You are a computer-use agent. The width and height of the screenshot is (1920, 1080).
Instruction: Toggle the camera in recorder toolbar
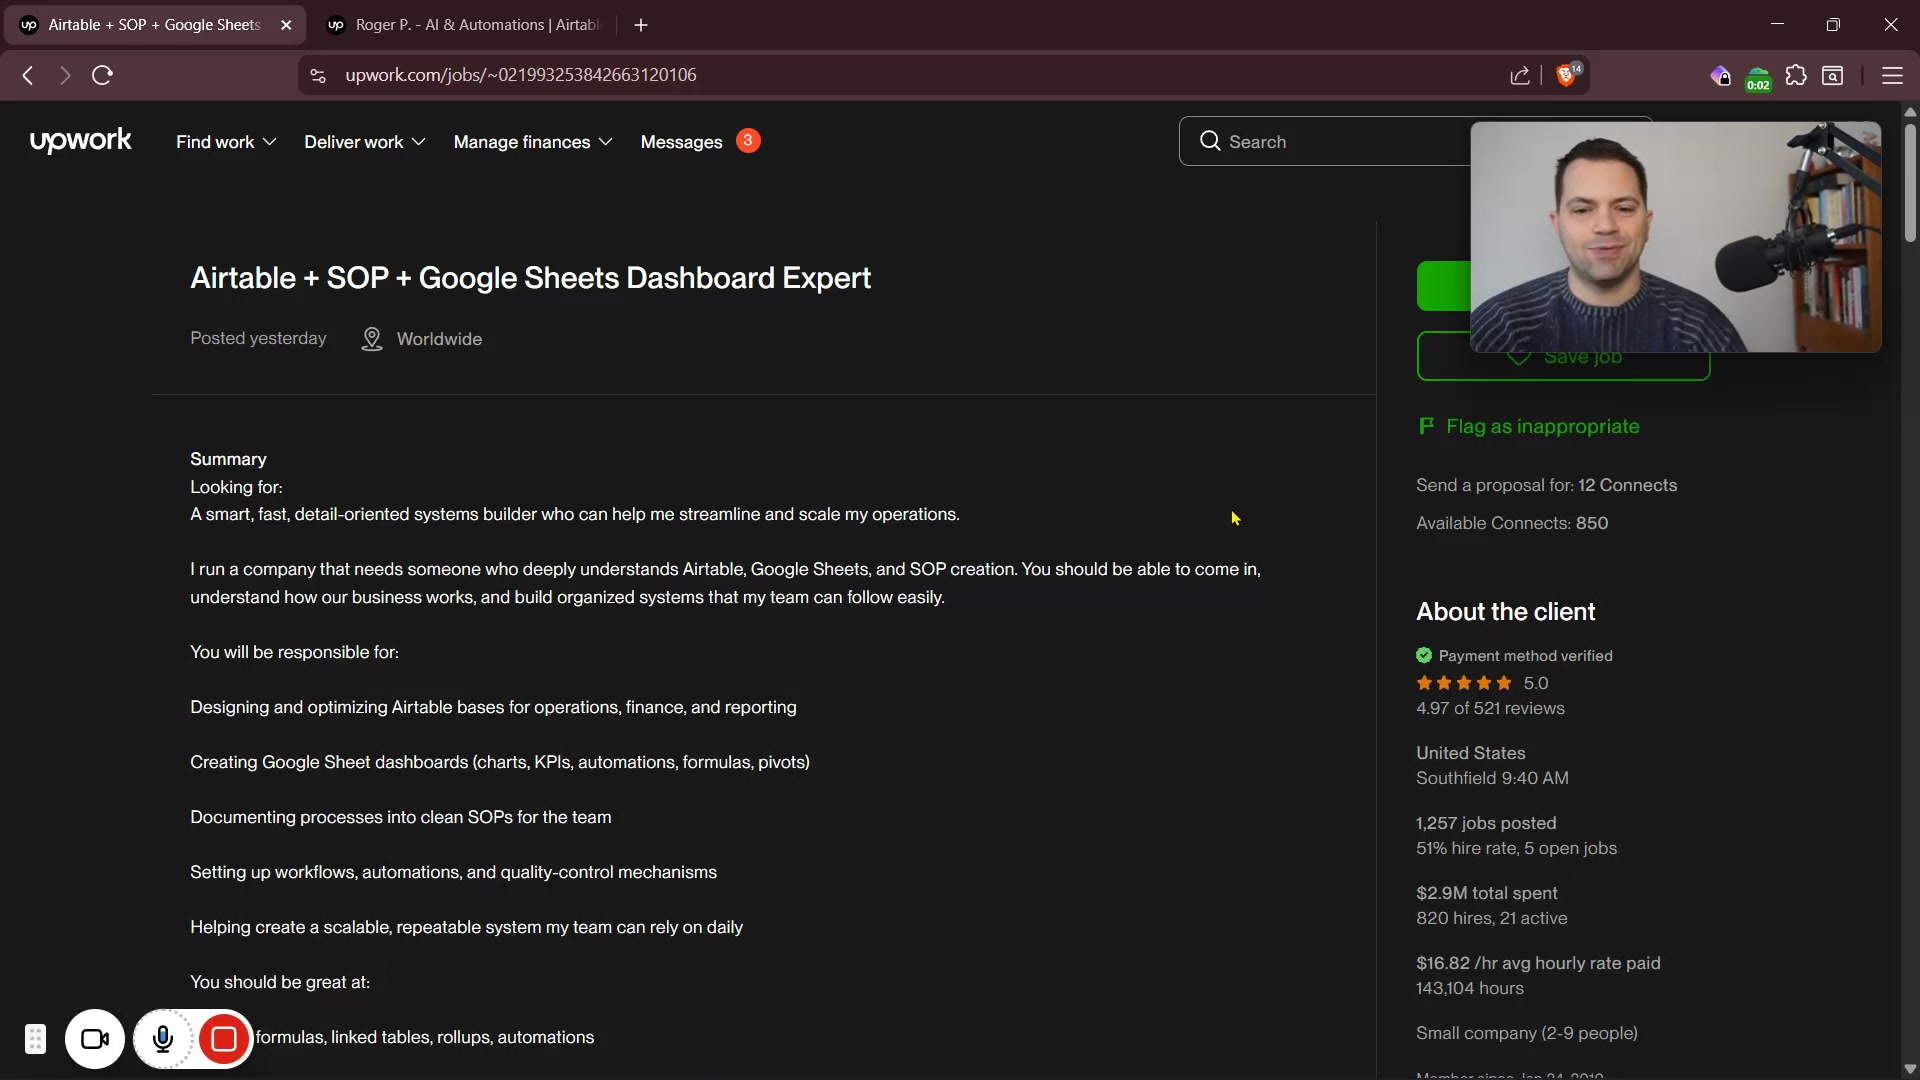[95, 1039]
